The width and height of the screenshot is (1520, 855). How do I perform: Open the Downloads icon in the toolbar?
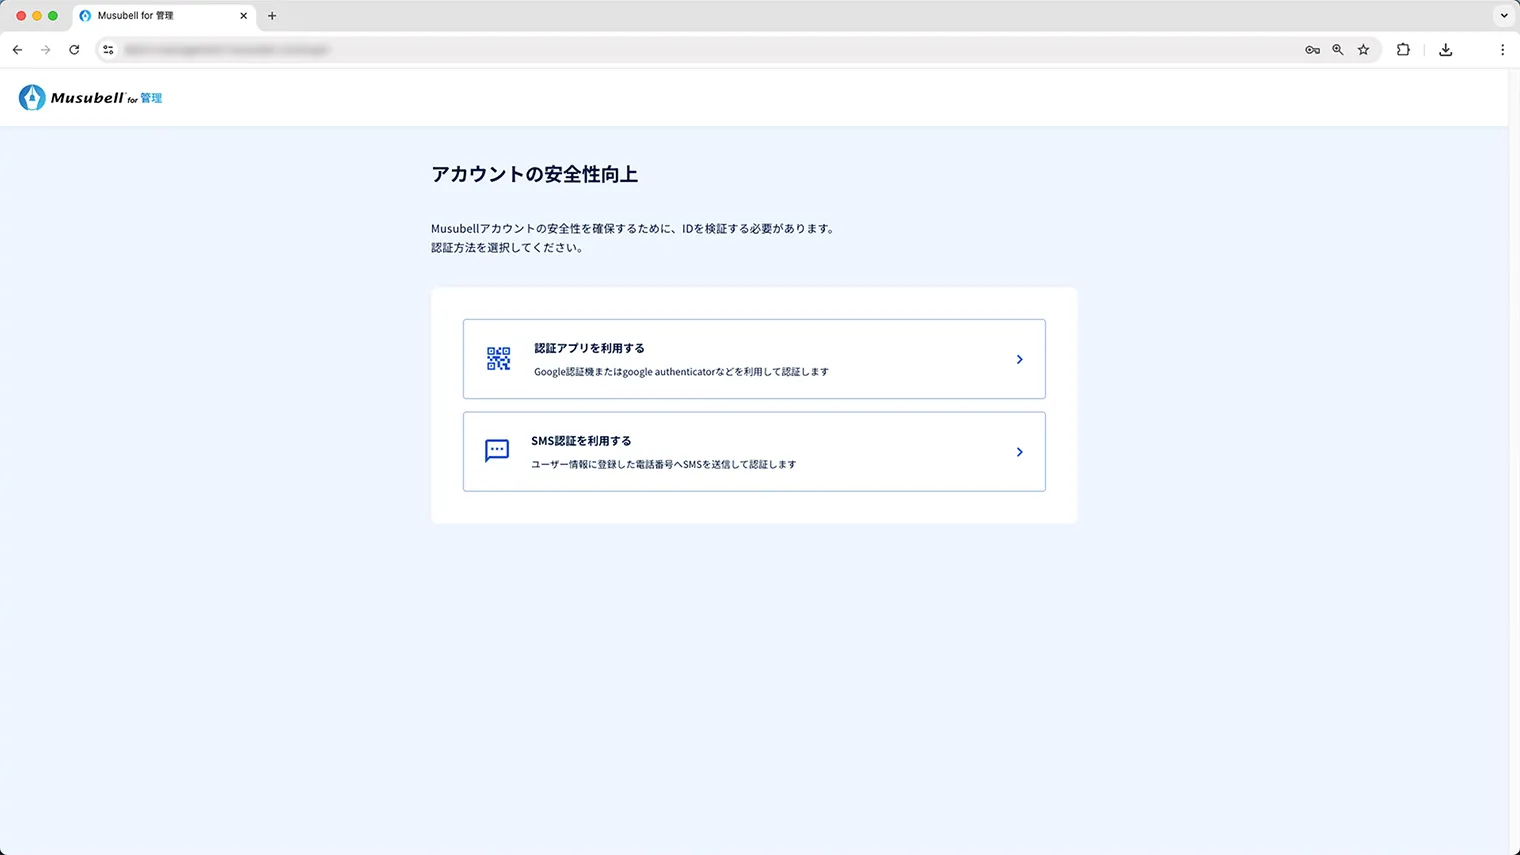coord(1445,49)
